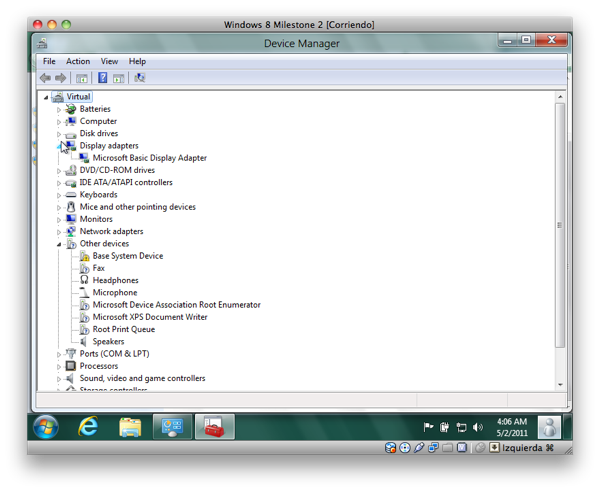This screenshot has width=600, height=492.
Task: Select the Fax device entry
Action: click(98, 268)
